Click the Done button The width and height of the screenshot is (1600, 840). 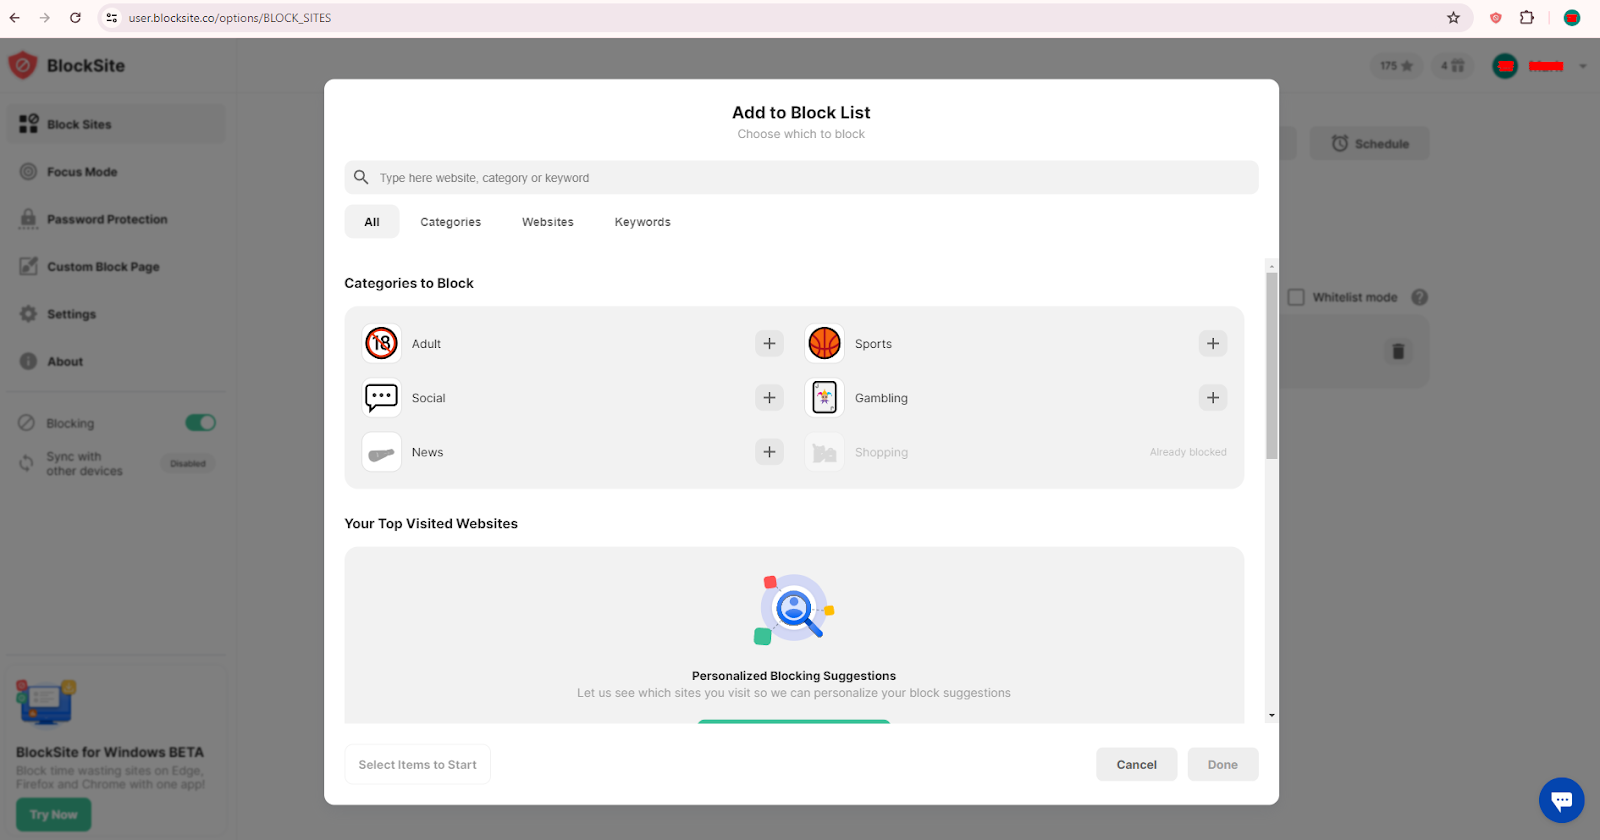pos(1222,764)
